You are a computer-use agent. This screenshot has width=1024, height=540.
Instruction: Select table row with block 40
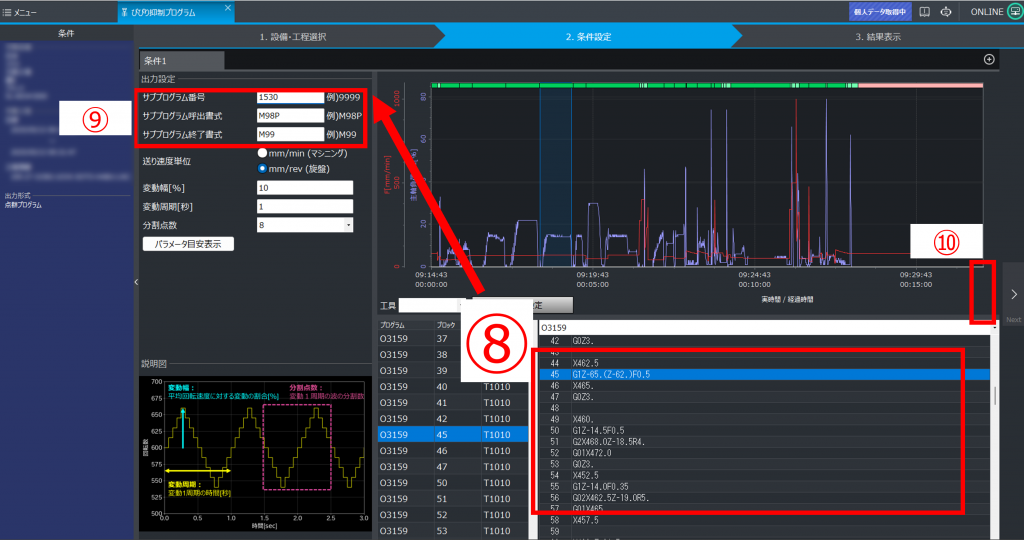453,387
